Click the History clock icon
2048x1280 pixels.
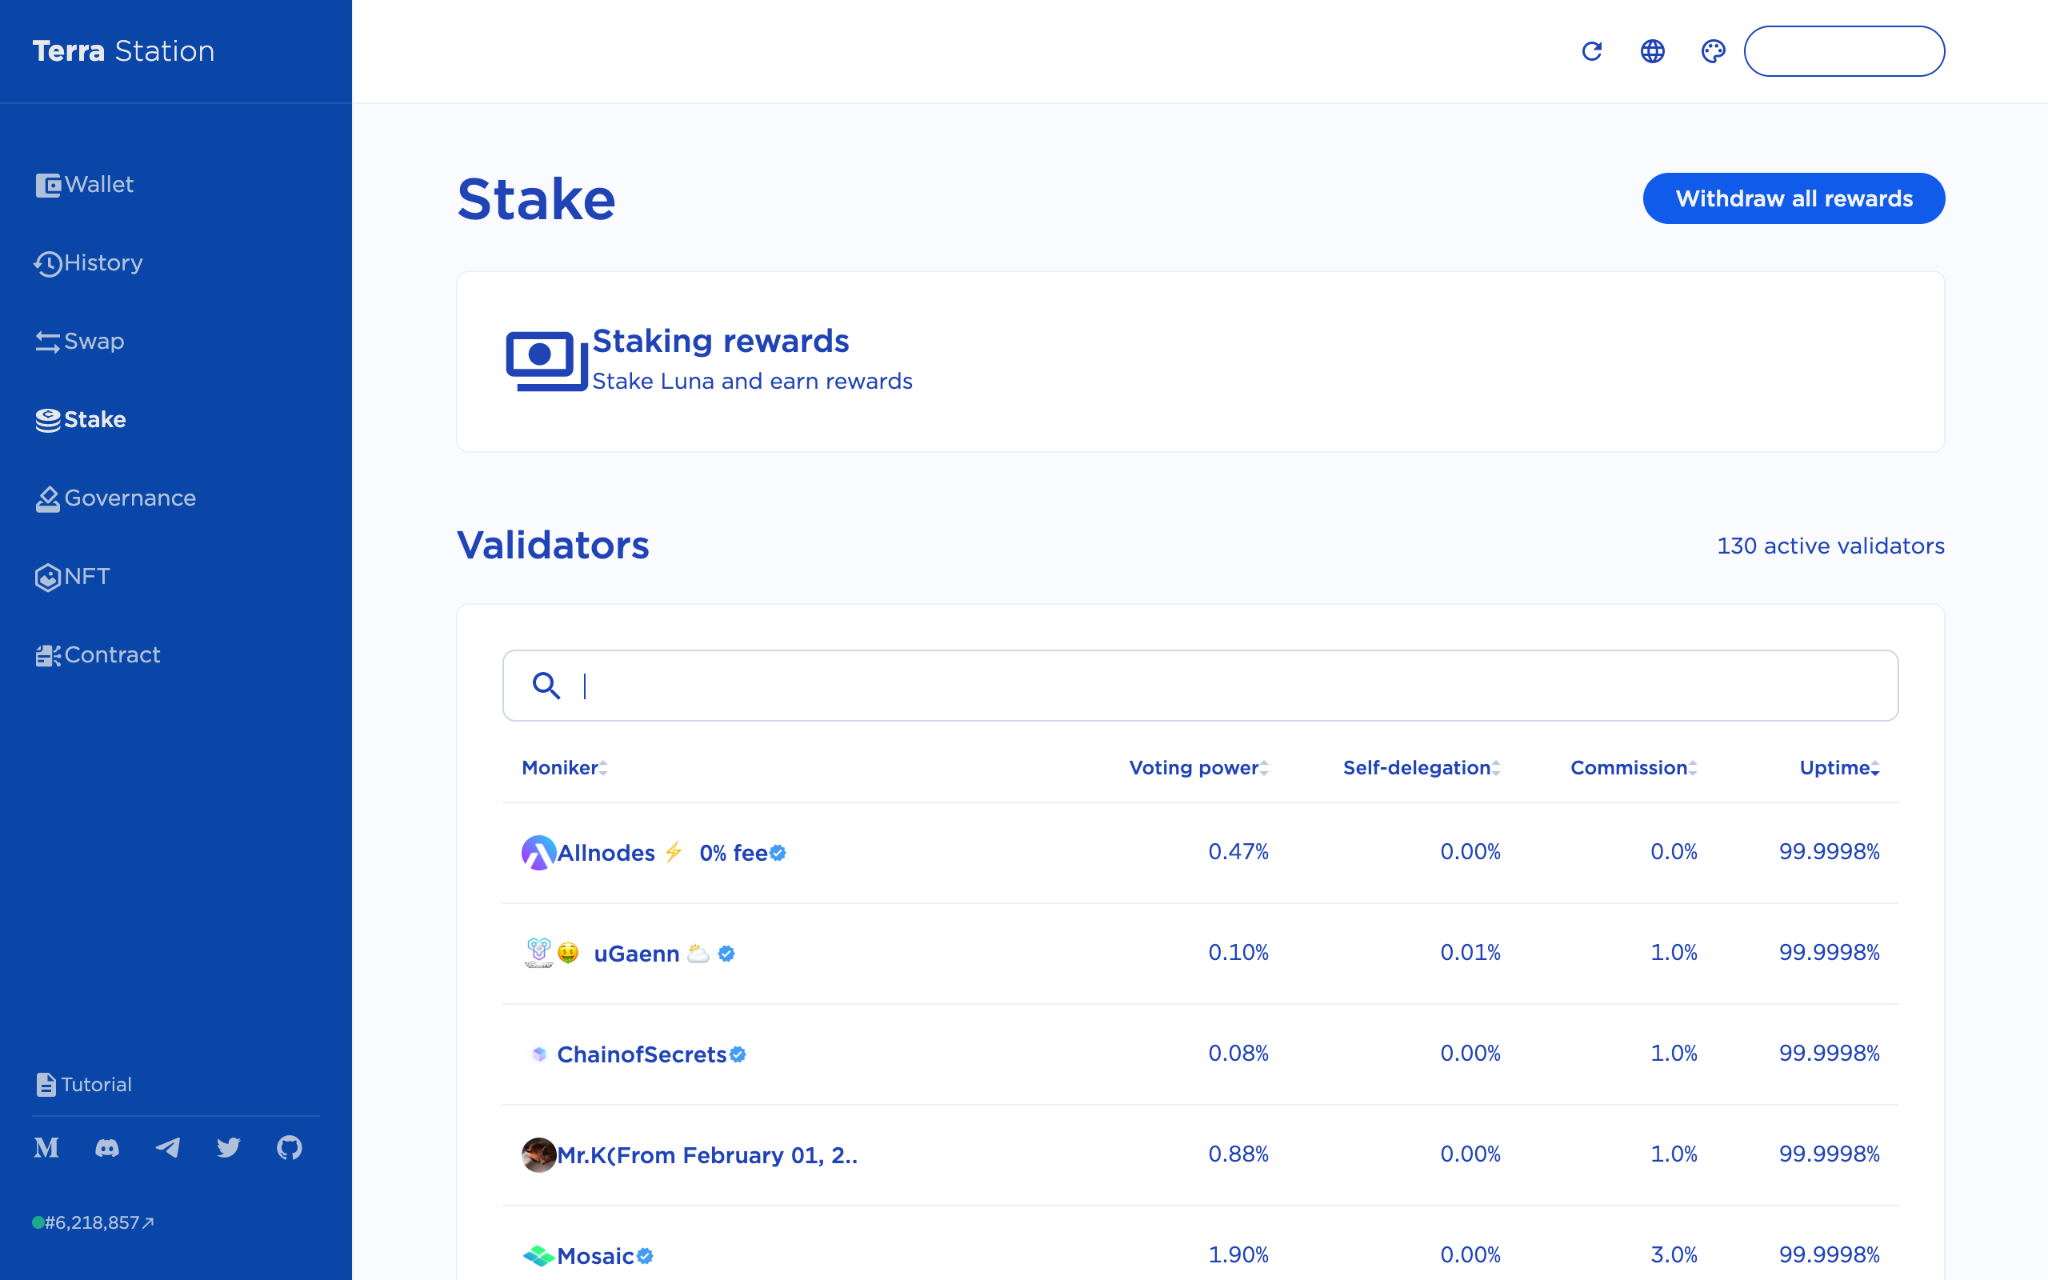coord(48,263)
